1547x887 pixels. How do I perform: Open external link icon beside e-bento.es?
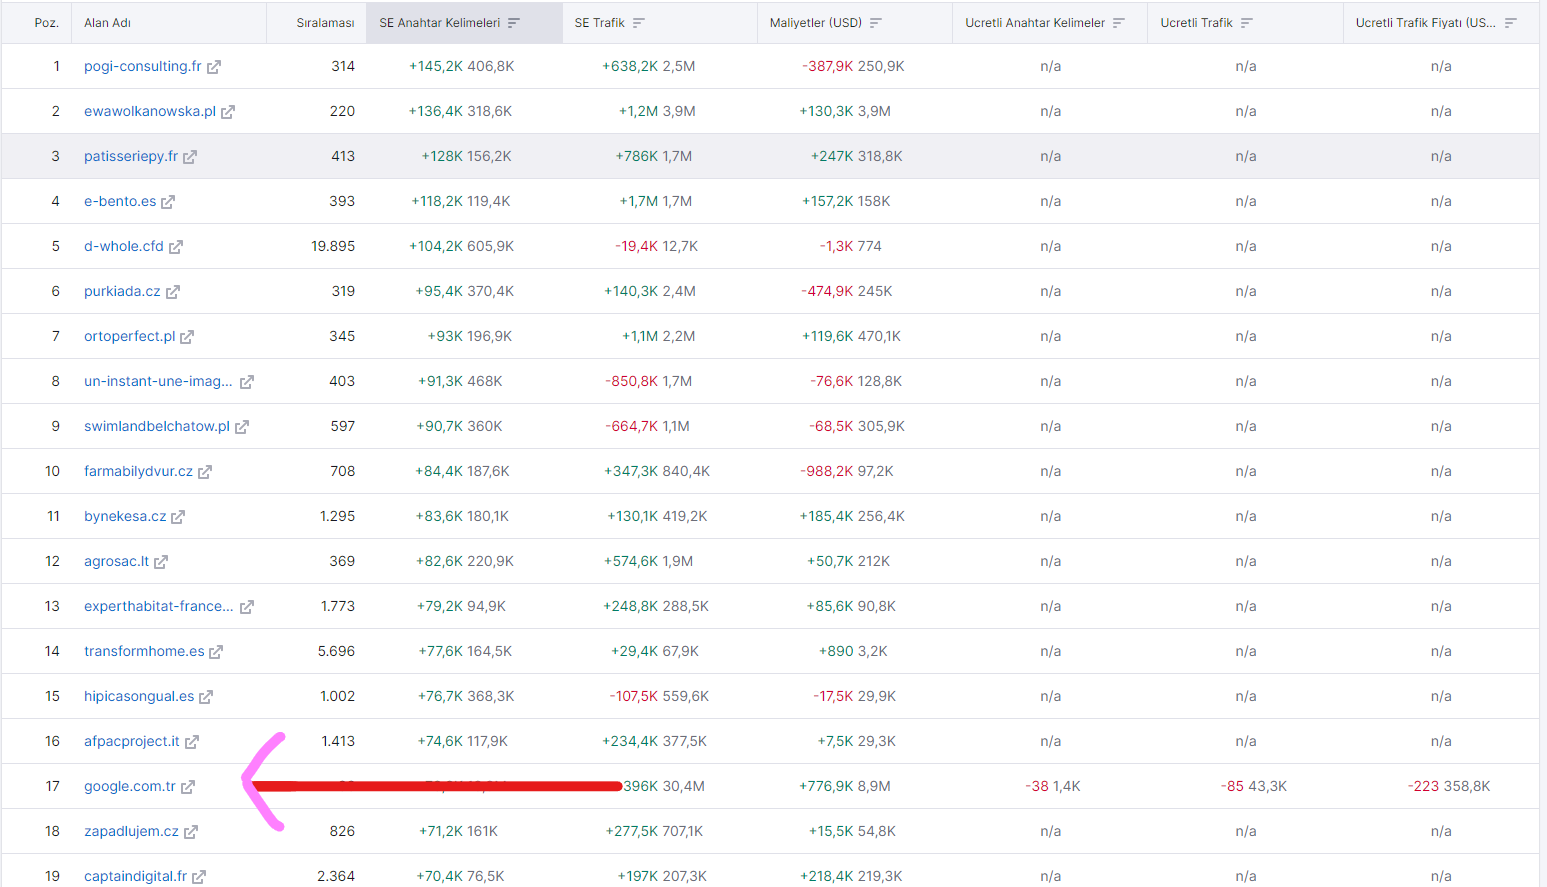tap(168, 202)
